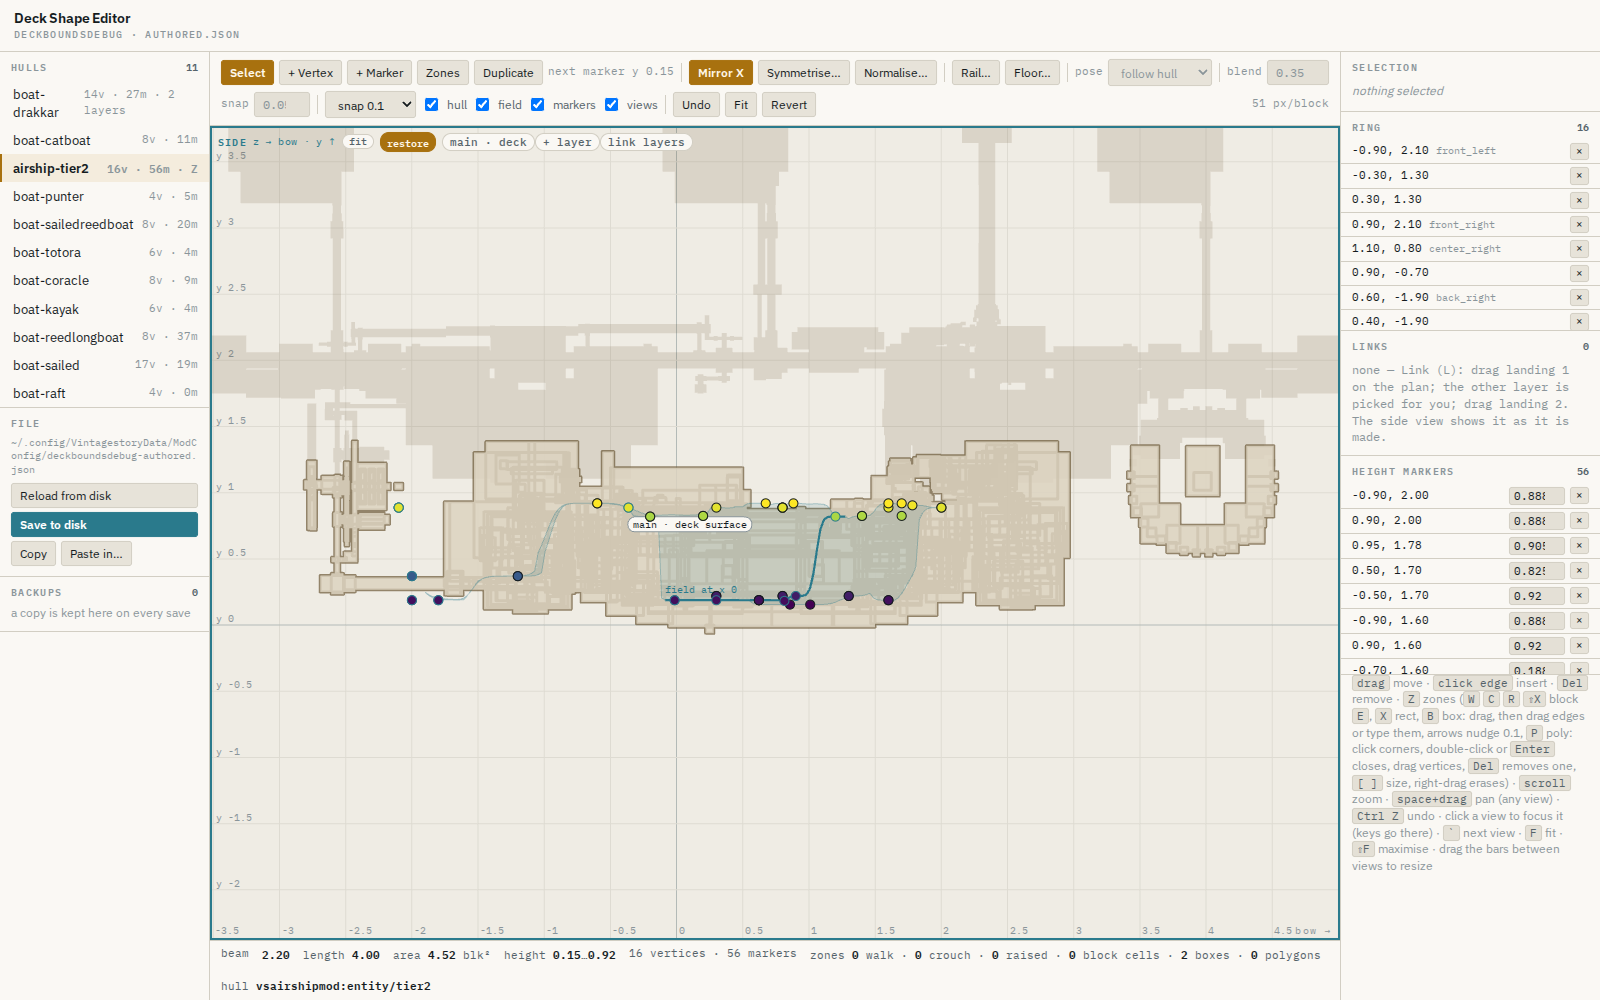This screenshot has height=1000, width=1600.
Task: Delete height marker -0.90, 2.00
Action: 1579,496
